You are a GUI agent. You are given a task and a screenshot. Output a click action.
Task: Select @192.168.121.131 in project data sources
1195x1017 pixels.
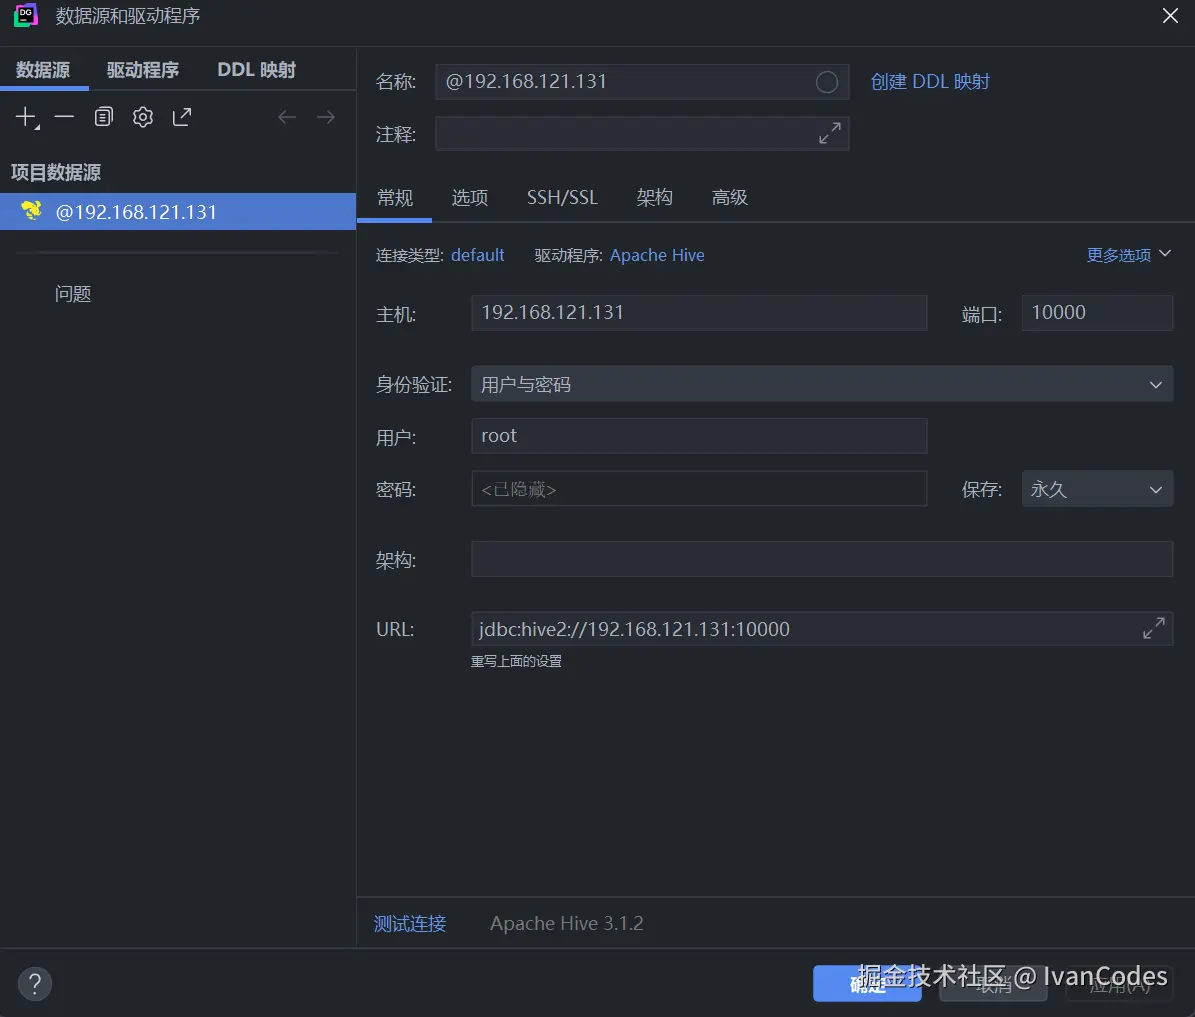[x=178, y=211]
